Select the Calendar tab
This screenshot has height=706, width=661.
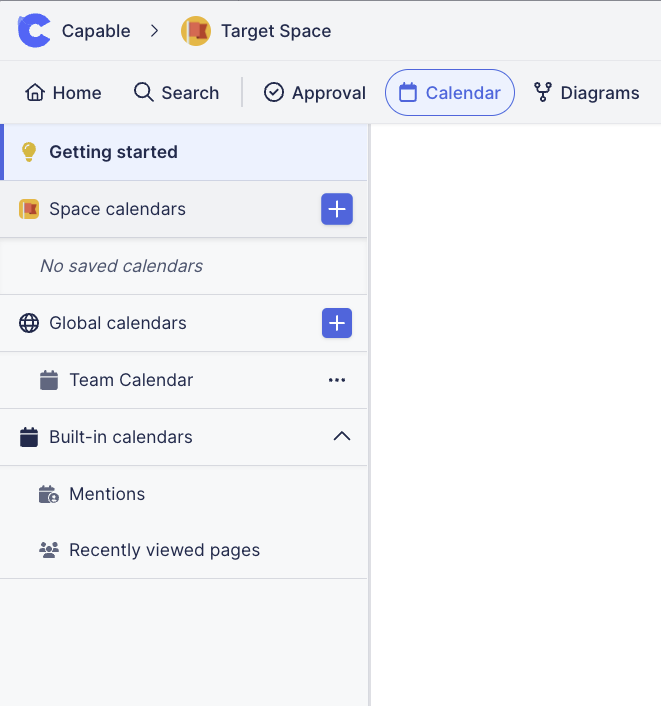click(x=450, y=93)
